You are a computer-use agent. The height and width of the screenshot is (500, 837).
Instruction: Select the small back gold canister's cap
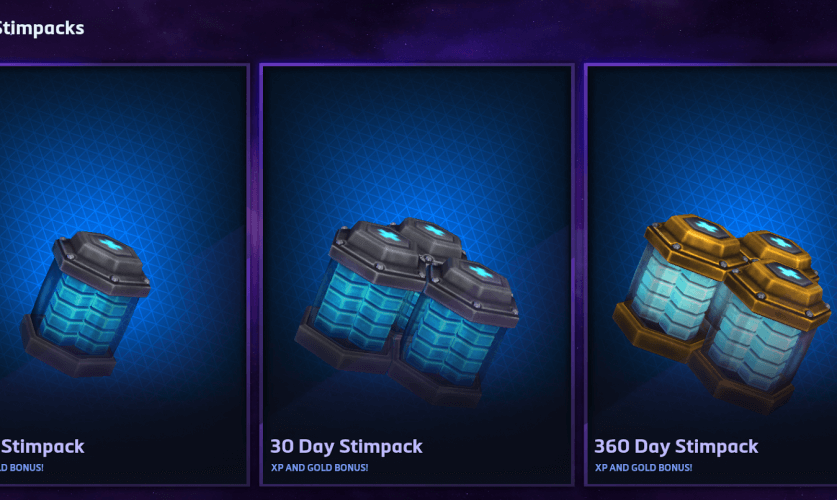[x=778, y=247]
